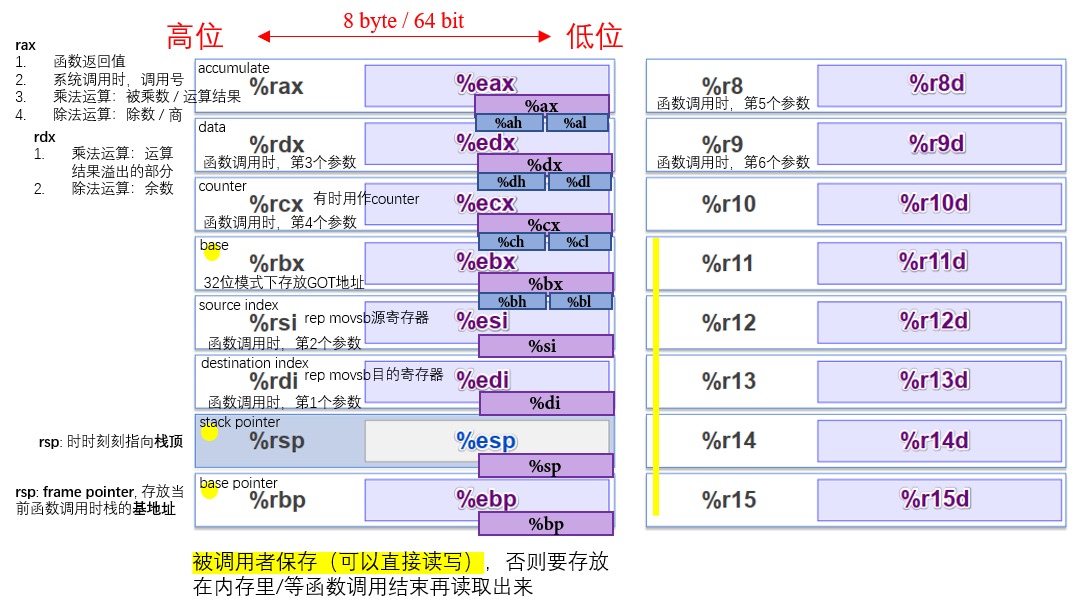Click the %r13 register label
1091x612 pixels.
pos(728,381)
